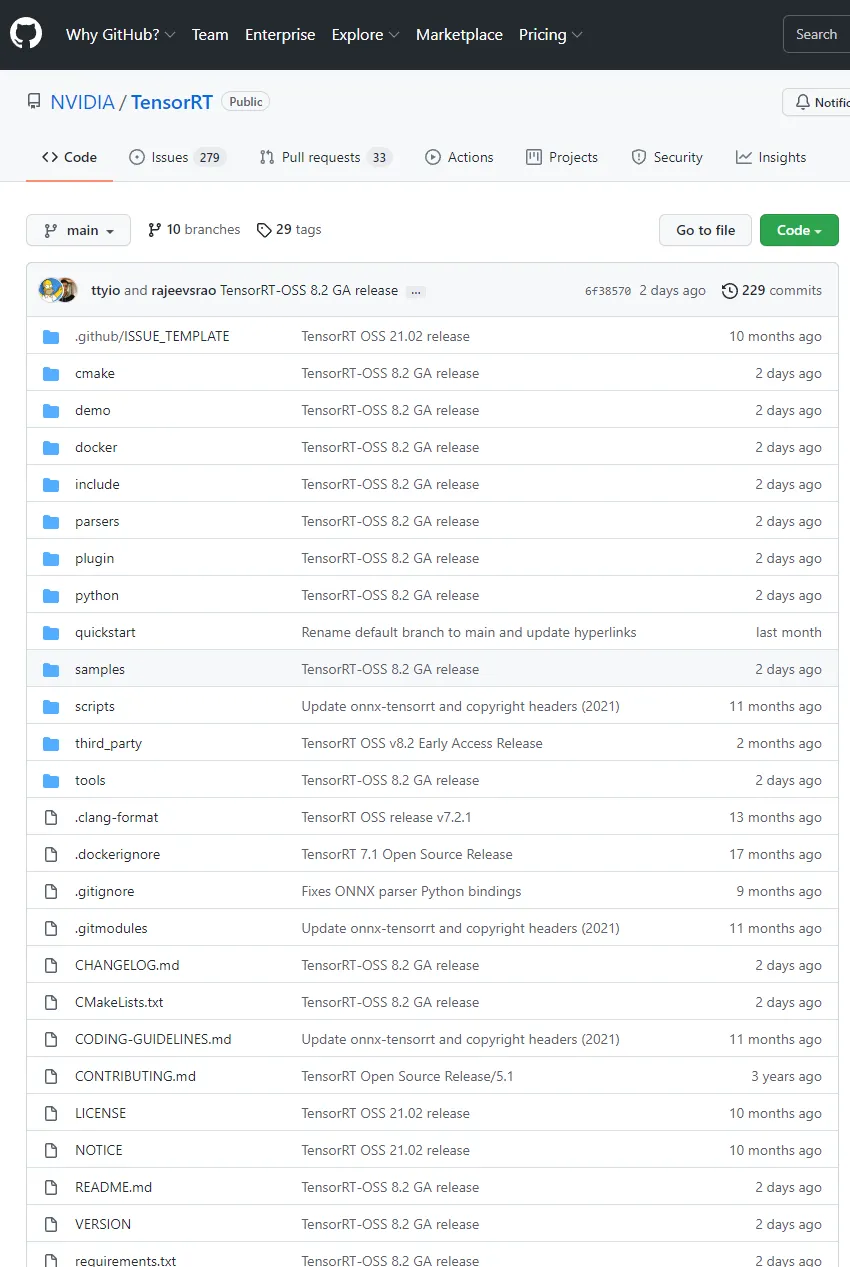
Task: View the 229 commits history
Action: point(772,290)
